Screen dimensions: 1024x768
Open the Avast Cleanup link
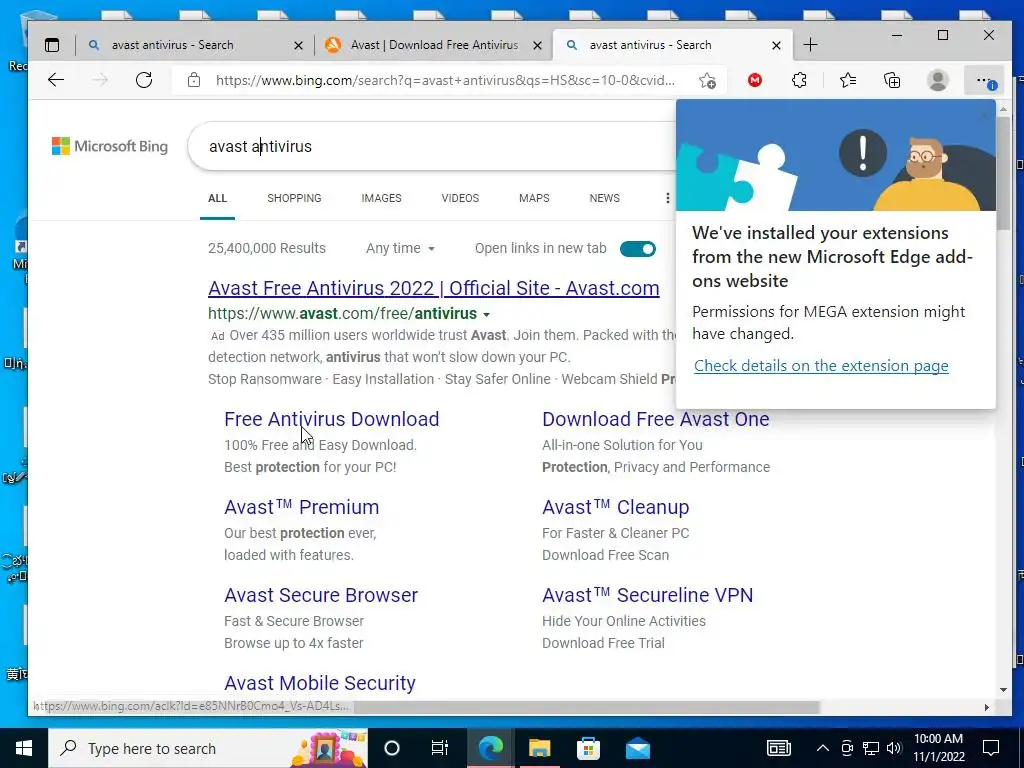click(616, 507)
